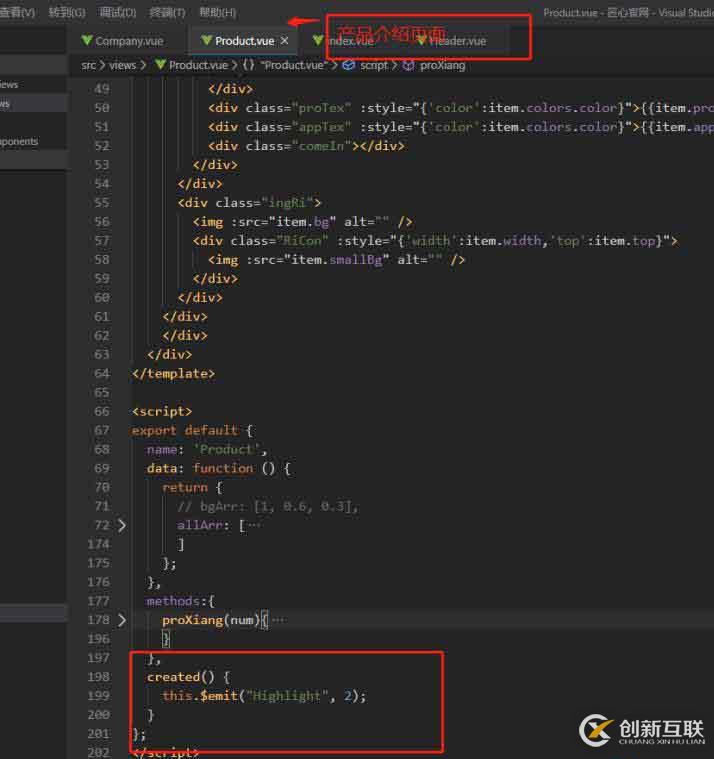Click item.smallBg in the img tag
714x759 pixels.
[x=336, y=260]
